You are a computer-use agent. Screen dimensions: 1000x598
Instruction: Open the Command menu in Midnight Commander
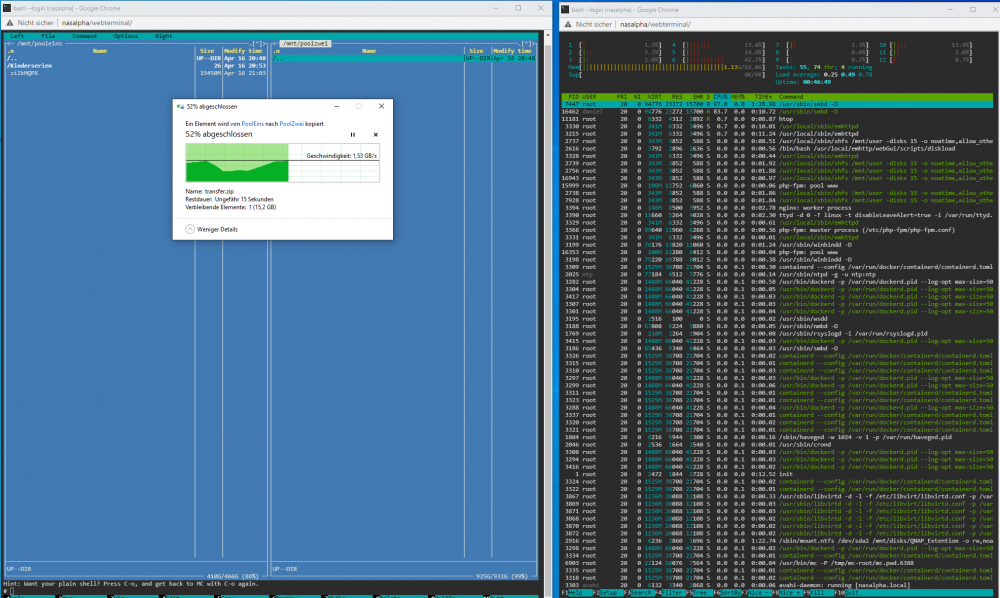(x=84, y=36)
